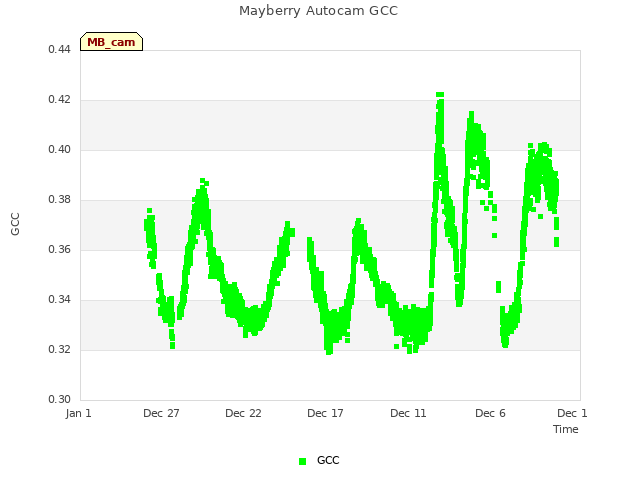This screenshot has width=640, height=480.
Task: Click the chart title Mayberry Autocam GCC
Action: [x=318, y=11]
